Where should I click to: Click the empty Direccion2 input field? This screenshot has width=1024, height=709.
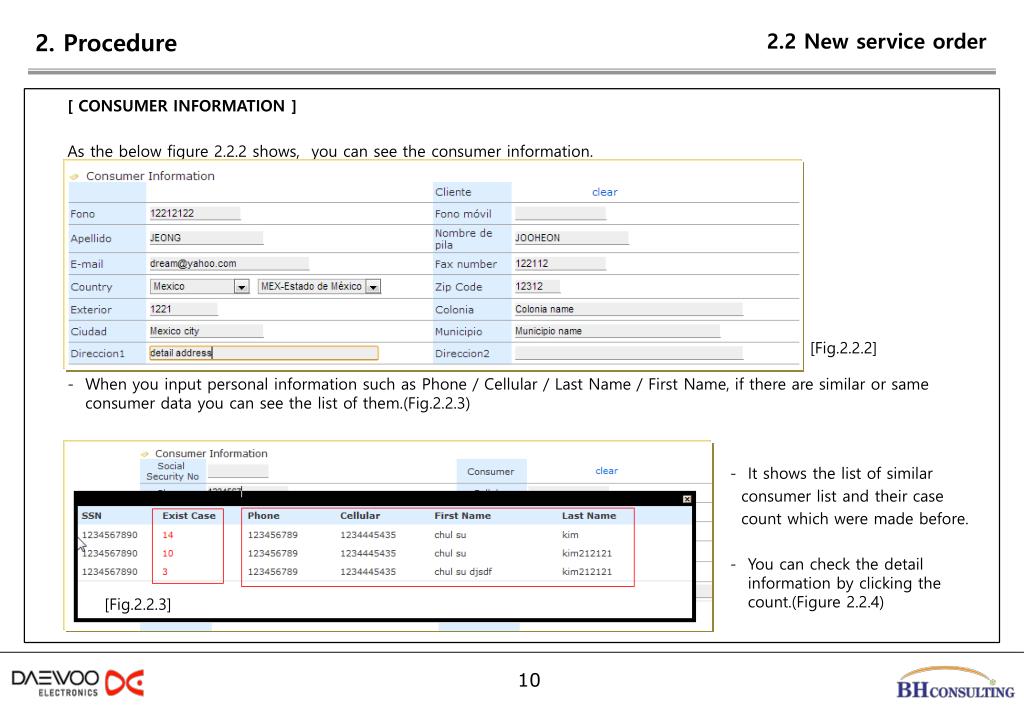pyautogui.click(x=628, y=353)
